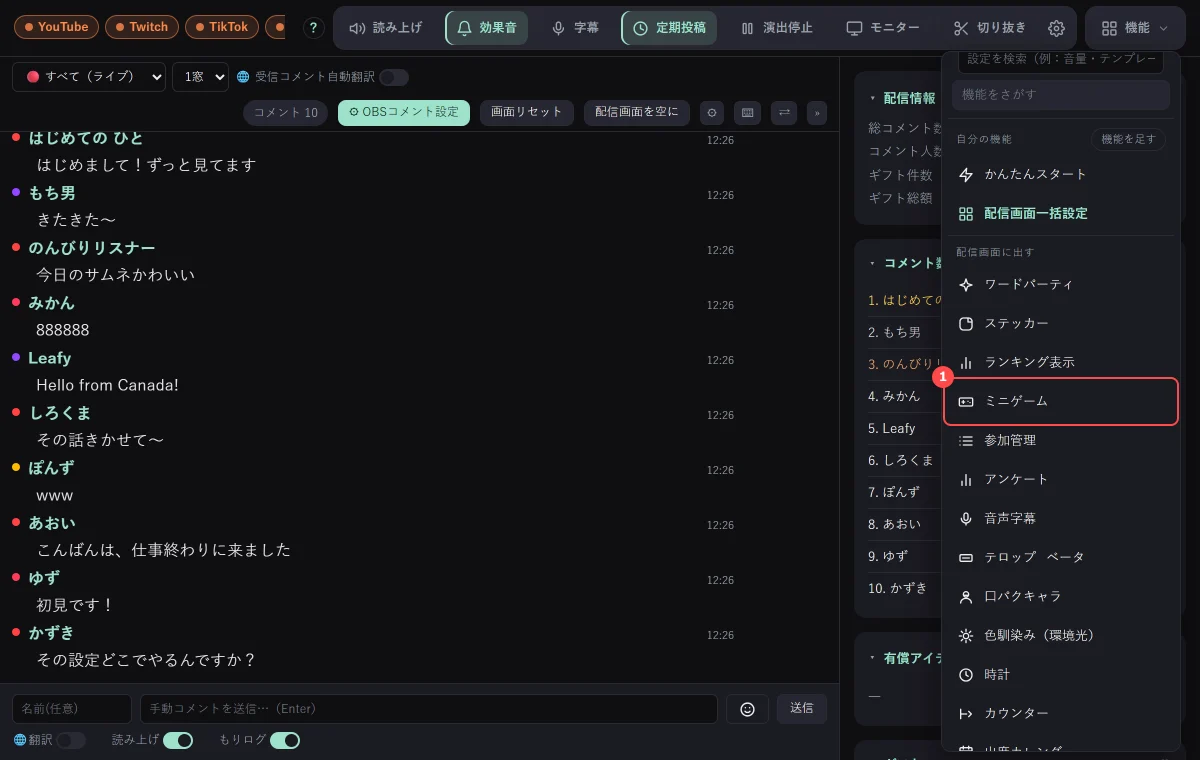
Task: Click username しろくま in chat
Action: click(x=60, y=413)
